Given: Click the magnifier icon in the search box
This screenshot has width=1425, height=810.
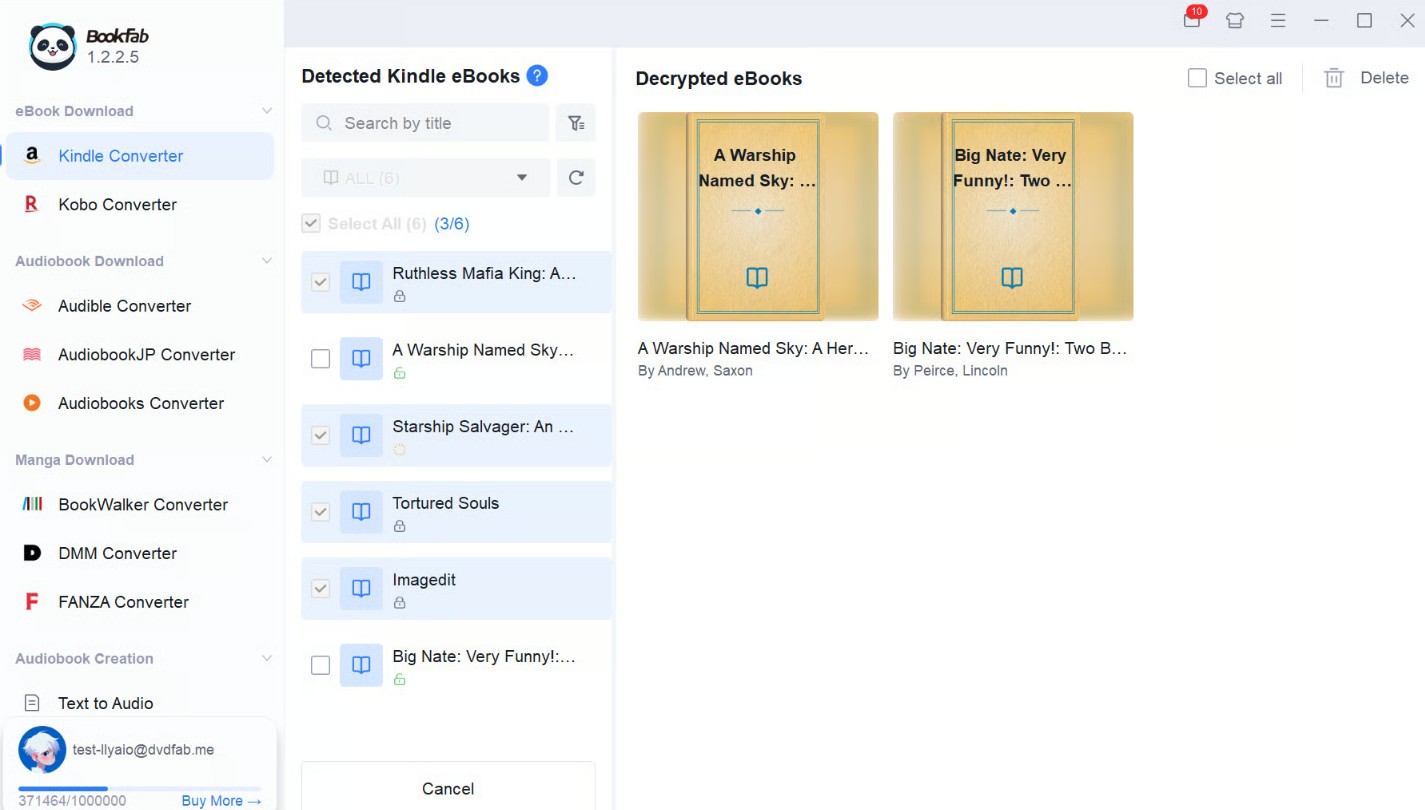Looking at the screenshot, I should (324, 123).
